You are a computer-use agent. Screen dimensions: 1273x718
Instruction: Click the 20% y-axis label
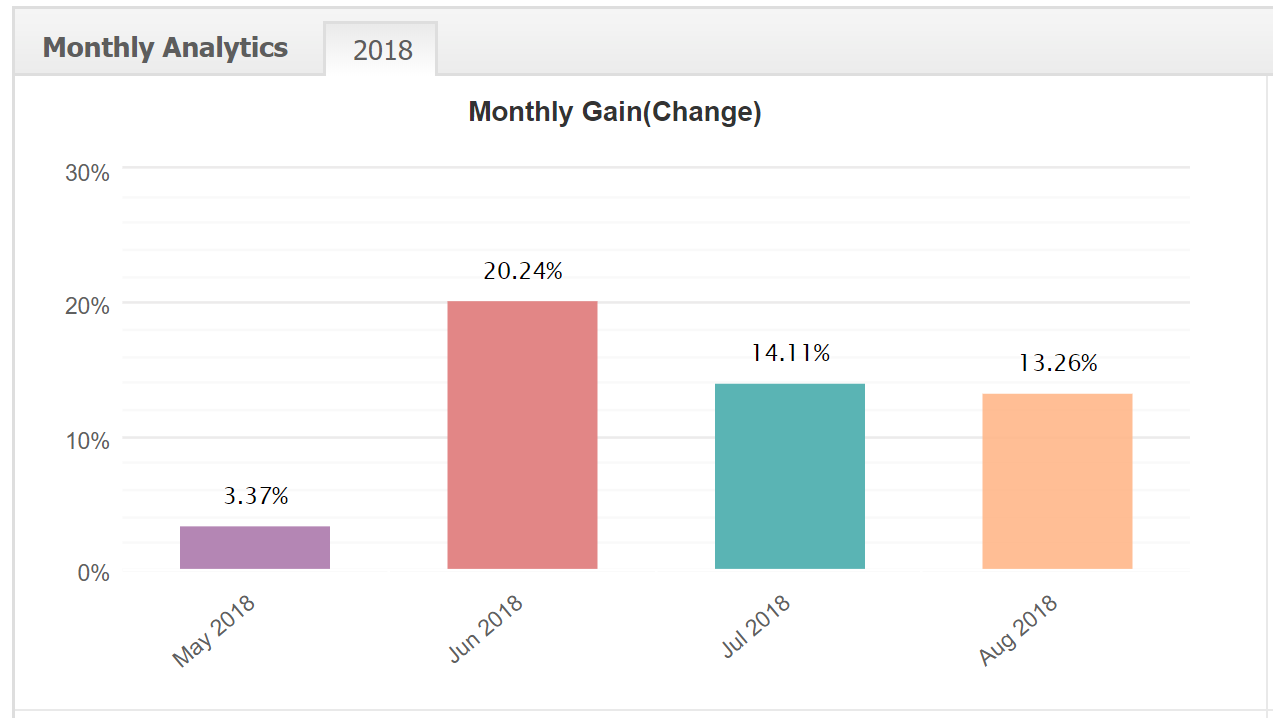pyautogui.click(x=87, y=306)
